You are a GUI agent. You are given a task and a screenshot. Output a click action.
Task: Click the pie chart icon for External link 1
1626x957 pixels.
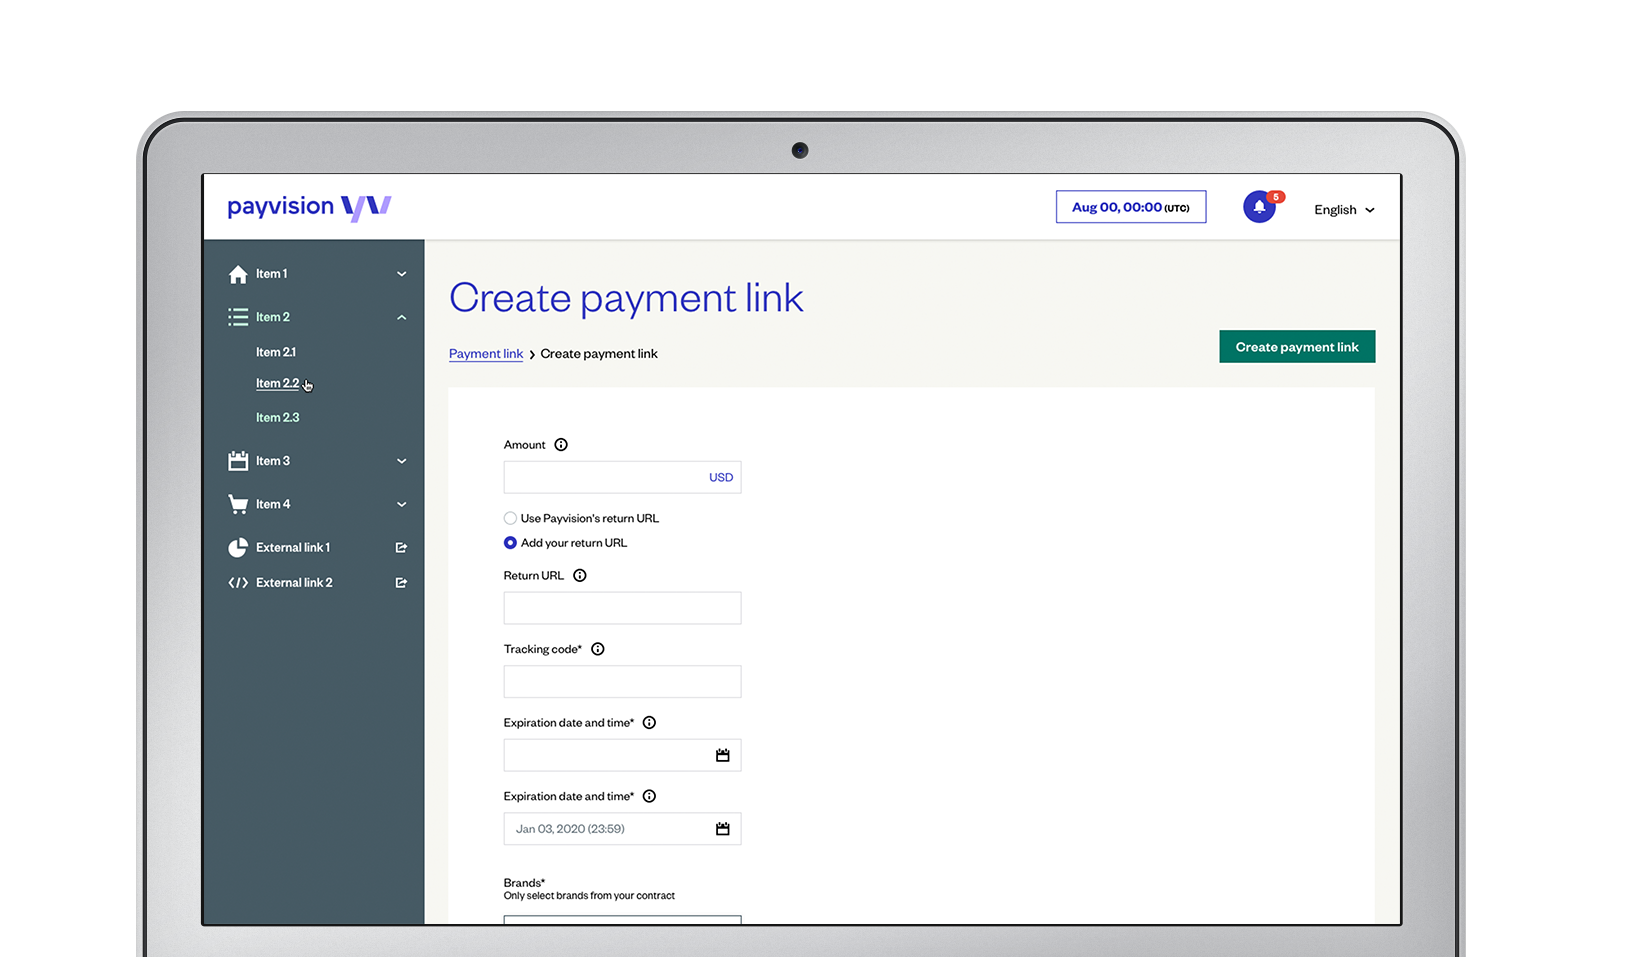(x=238, y=547)
